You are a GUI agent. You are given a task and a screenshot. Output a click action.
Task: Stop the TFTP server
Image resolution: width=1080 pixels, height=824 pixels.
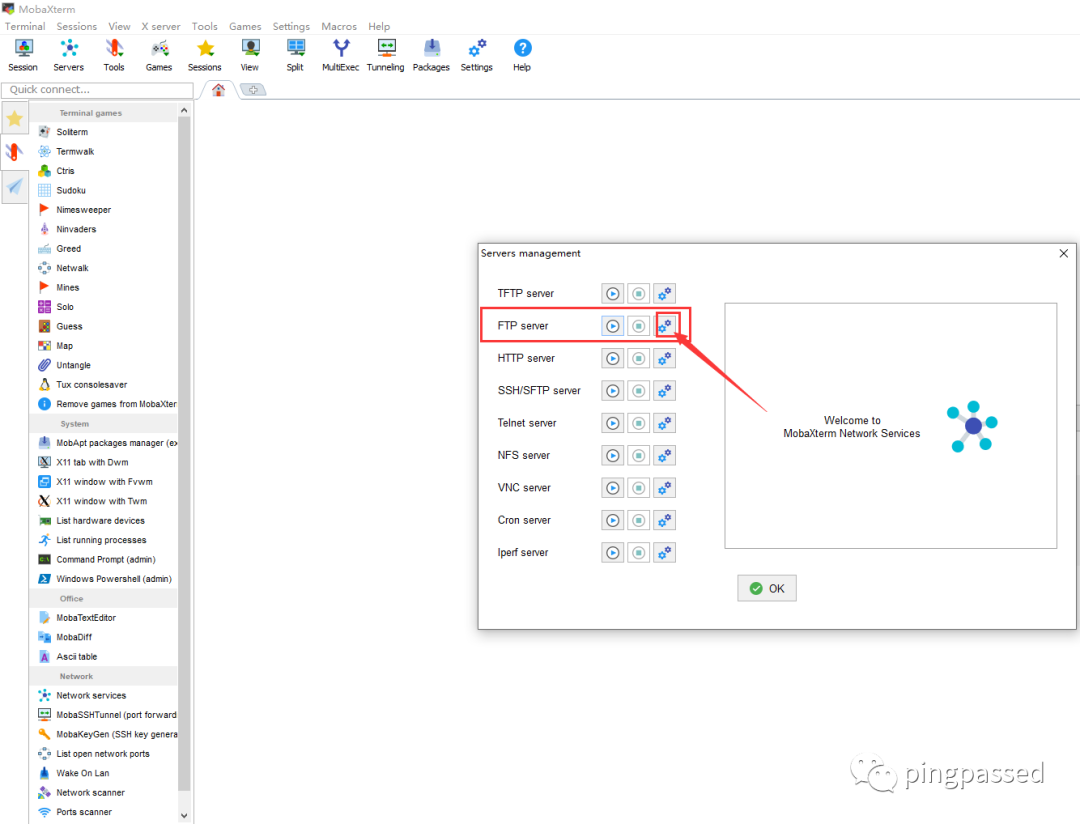(638, 293)
